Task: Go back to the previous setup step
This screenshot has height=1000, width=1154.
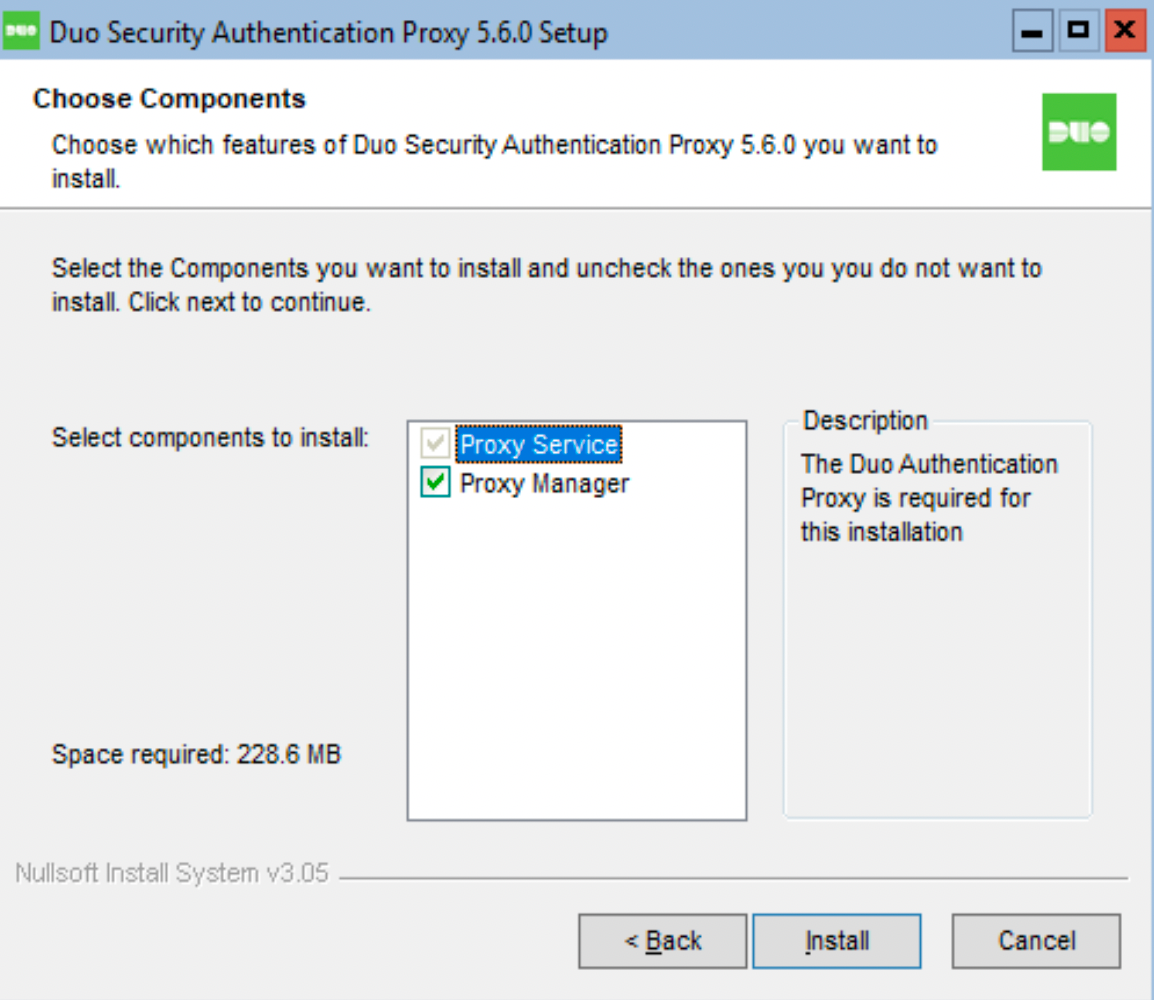Action: coord(664,940)
